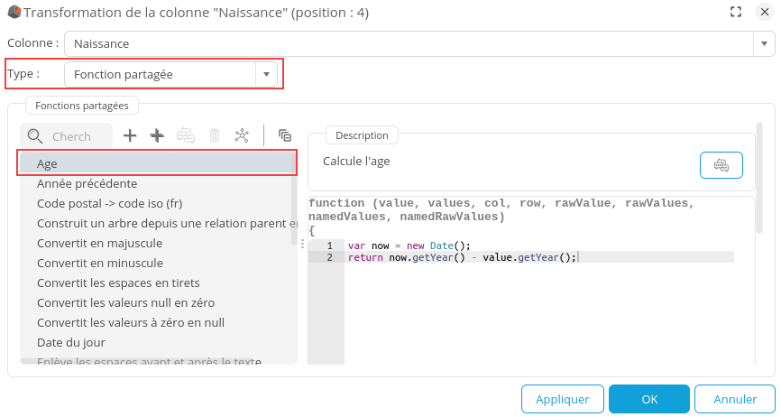Select 'Age' in the functions list
Viewport: 781px width, 417px height.
[x=157, y=164]
